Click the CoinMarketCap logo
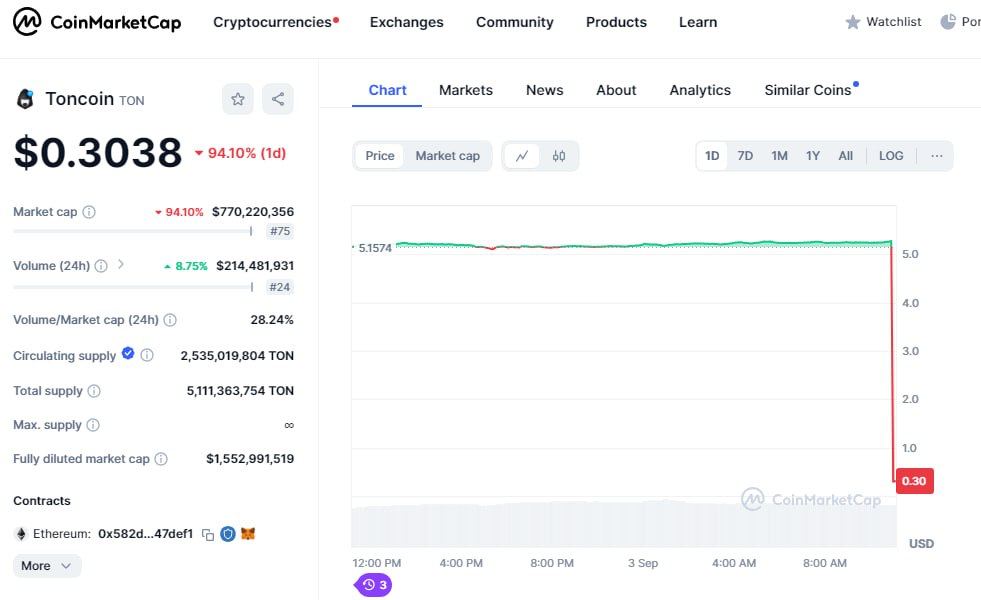This screenshot has width=981, height=600. [97, 21]
